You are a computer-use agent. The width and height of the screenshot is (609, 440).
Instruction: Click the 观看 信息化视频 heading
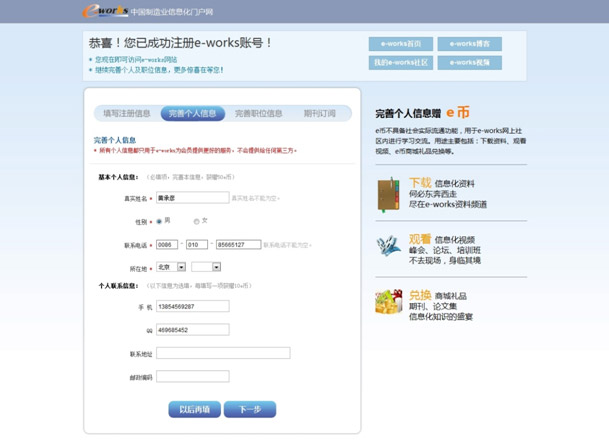coord(442,239)
